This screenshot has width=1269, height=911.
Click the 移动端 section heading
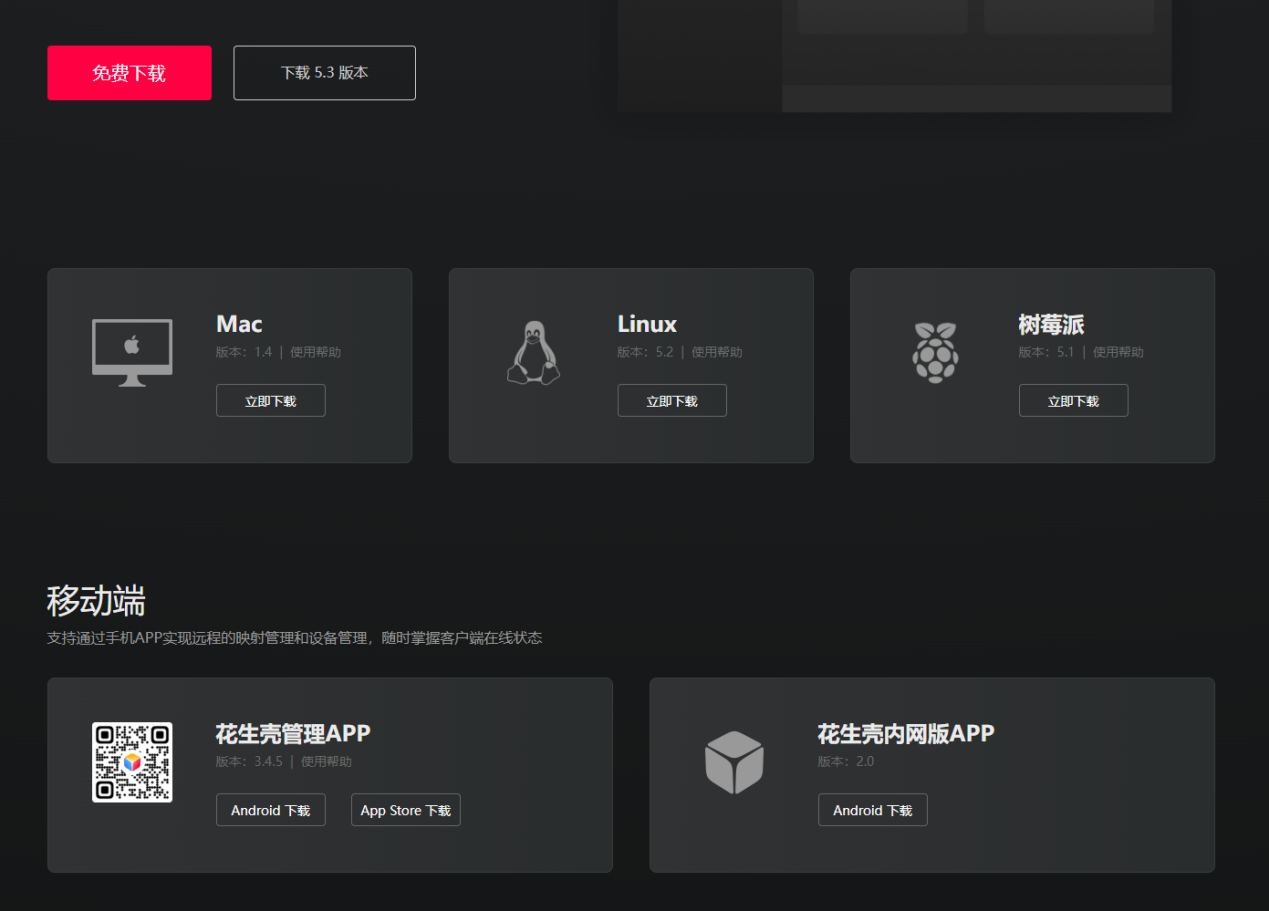coord(96,601)
